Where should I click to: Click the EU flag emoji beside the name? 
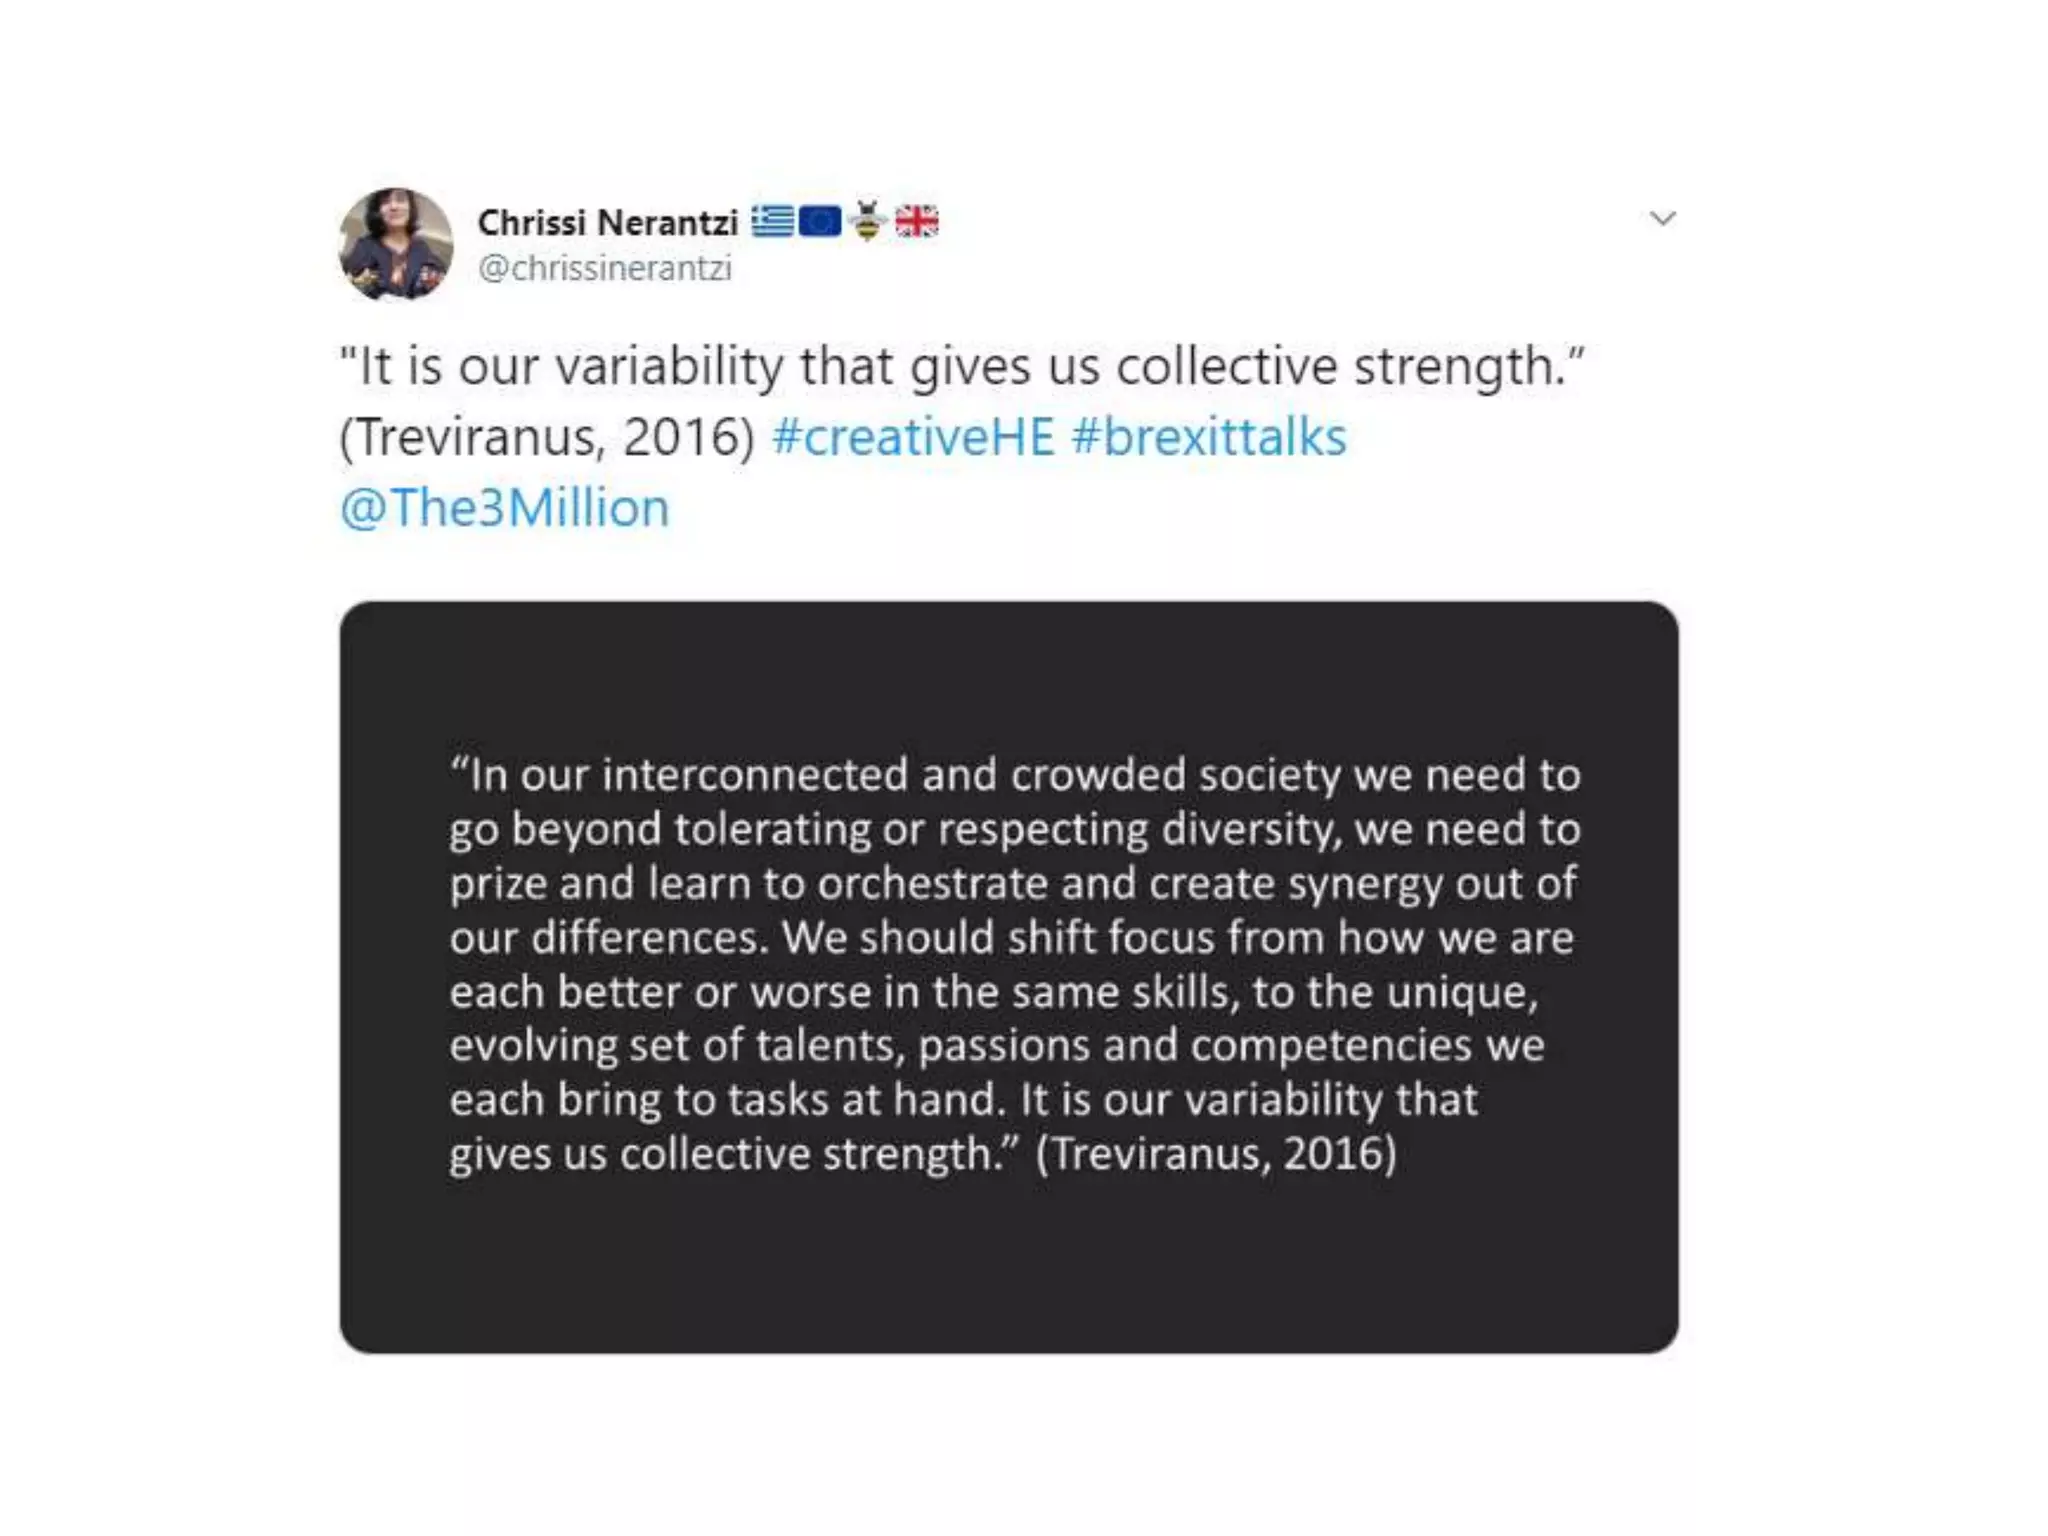point(820,220)
